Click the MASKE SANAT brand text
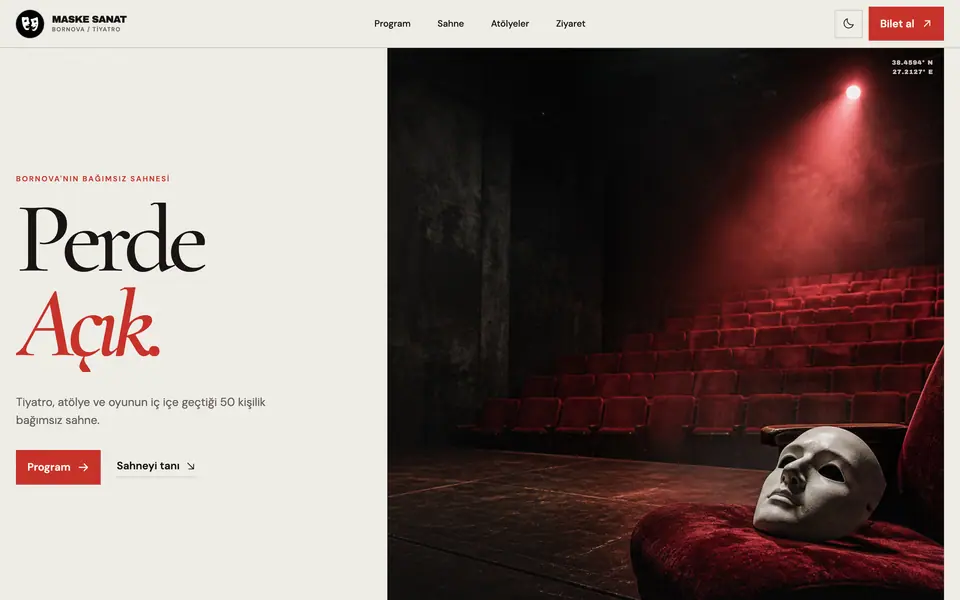The image size is (960, 600). pyautogui.click(x=89, y=19)
